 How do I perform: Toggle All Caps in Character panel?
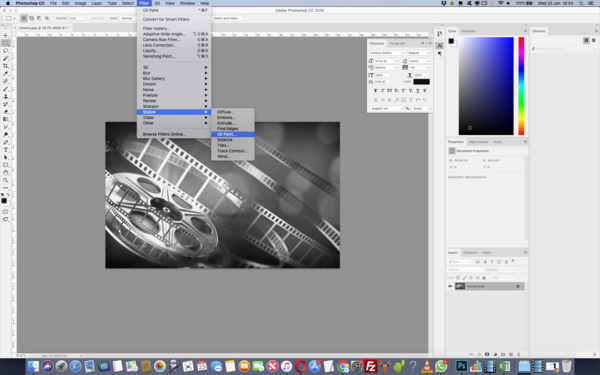pyautogui.click(x=389, y=91)
